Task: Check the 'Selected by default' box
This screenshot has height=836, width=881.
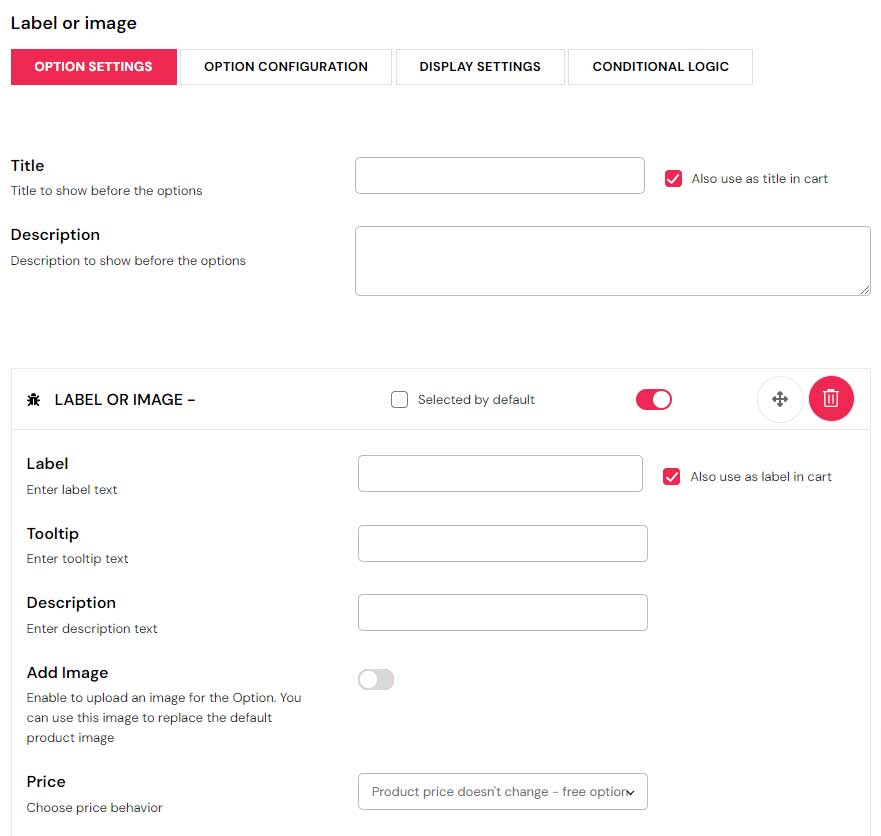Action: [400, 400]
